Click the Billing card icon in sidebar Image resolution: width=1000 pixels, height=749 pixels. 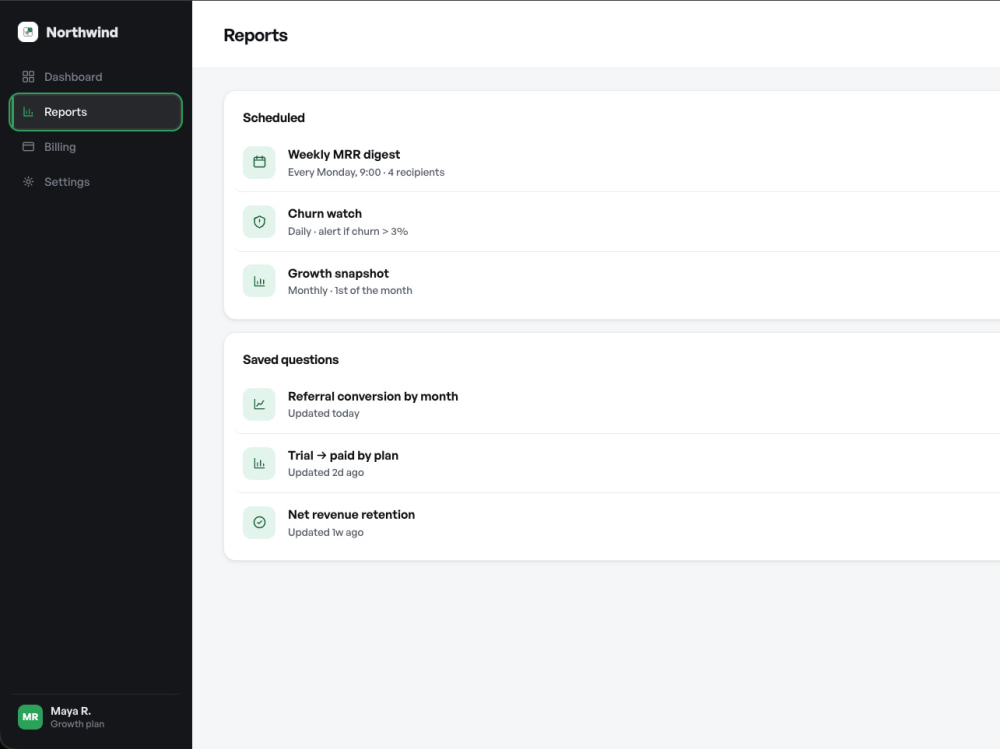(28, 147)
